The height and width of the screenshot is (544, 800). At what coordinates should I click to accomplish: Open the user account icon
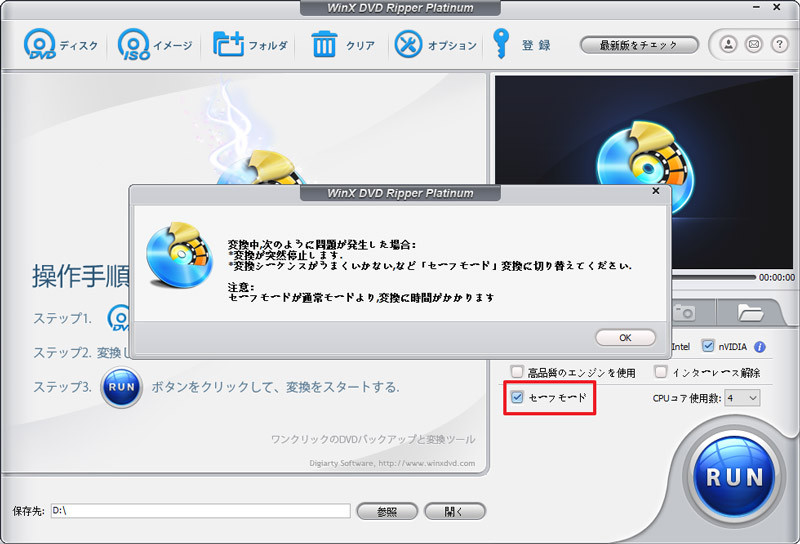(728, 44)
